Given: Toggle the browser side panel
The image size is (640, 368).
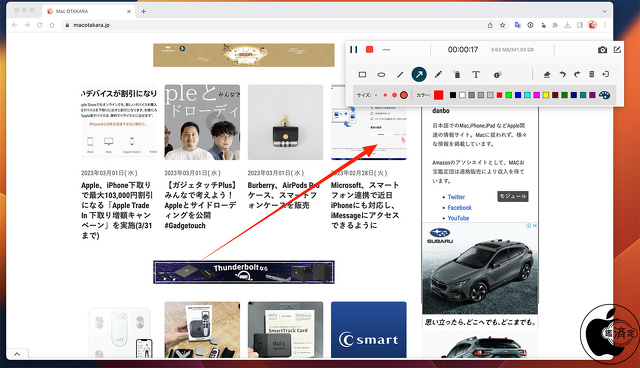Looking at the screenshot, I should tap(580, 25).
